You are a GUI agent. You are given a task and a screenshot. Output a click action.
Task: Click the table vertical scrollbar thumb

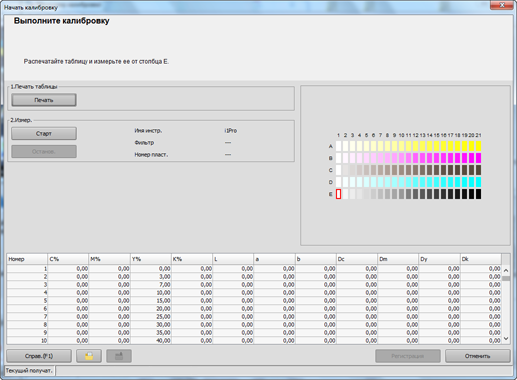506,278
